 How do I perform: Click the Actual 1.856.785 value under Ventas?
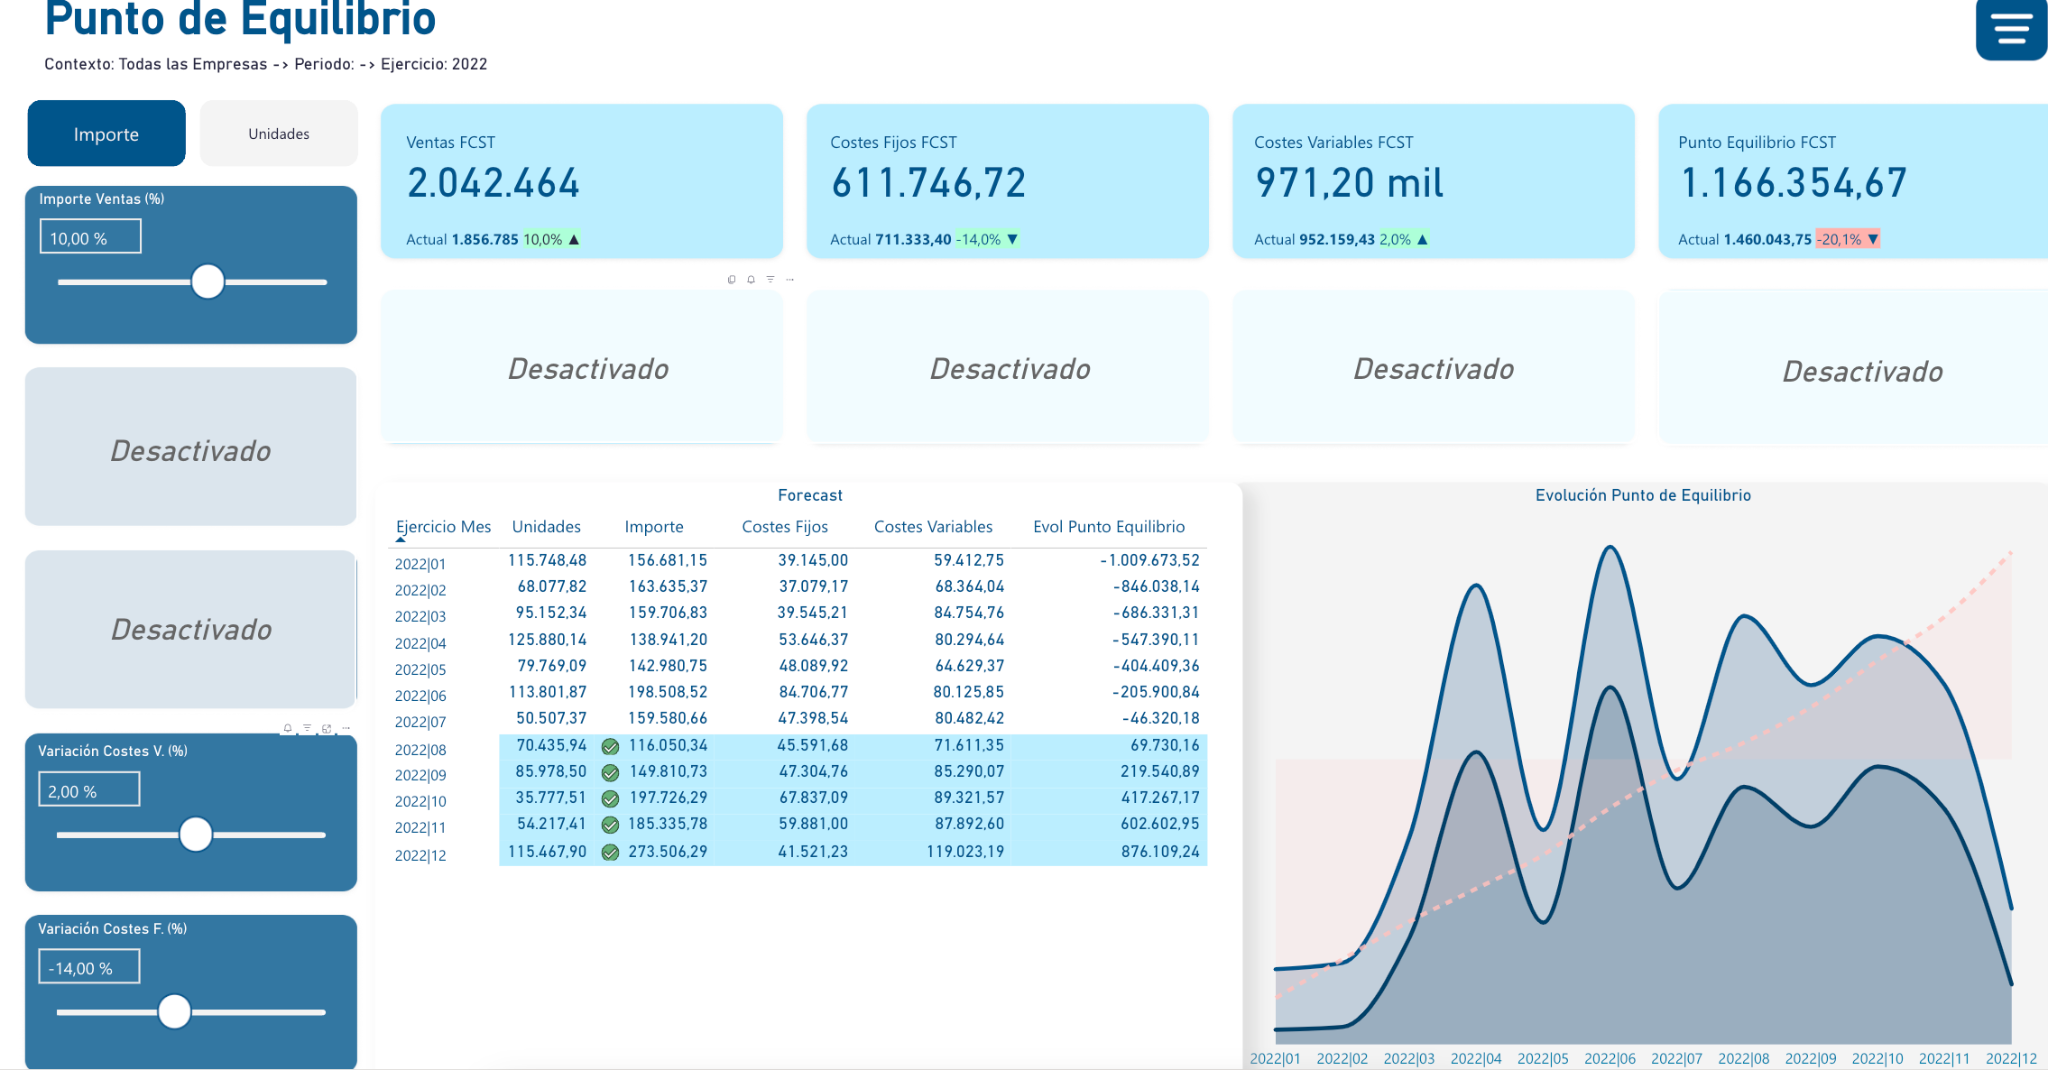[x=484, y=240]
